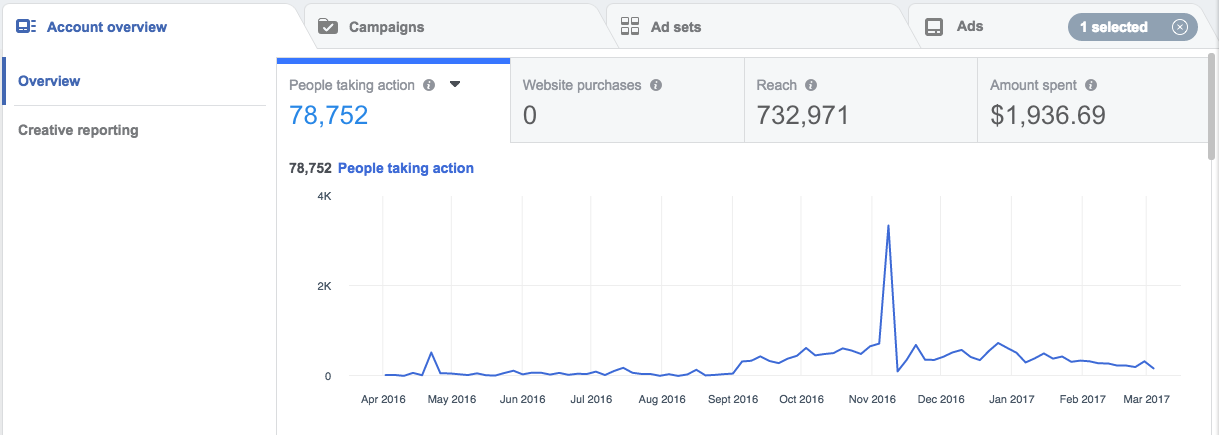Click the Jan 2017 axis label
Viewport: 1219px width, 435px height.
tap(1012, 399)
